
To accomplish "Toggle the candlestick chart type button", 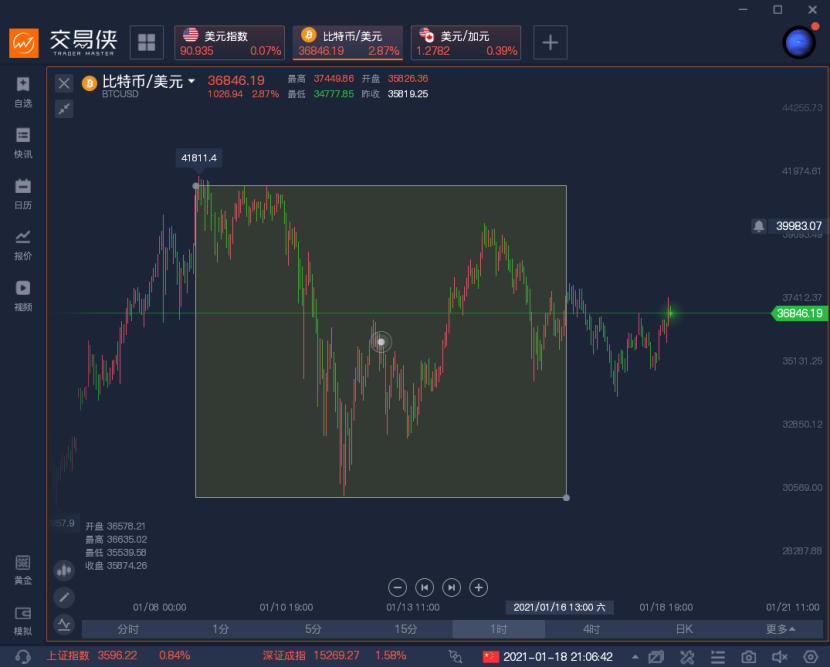I will pyautogui.click(x=64, y=570).
